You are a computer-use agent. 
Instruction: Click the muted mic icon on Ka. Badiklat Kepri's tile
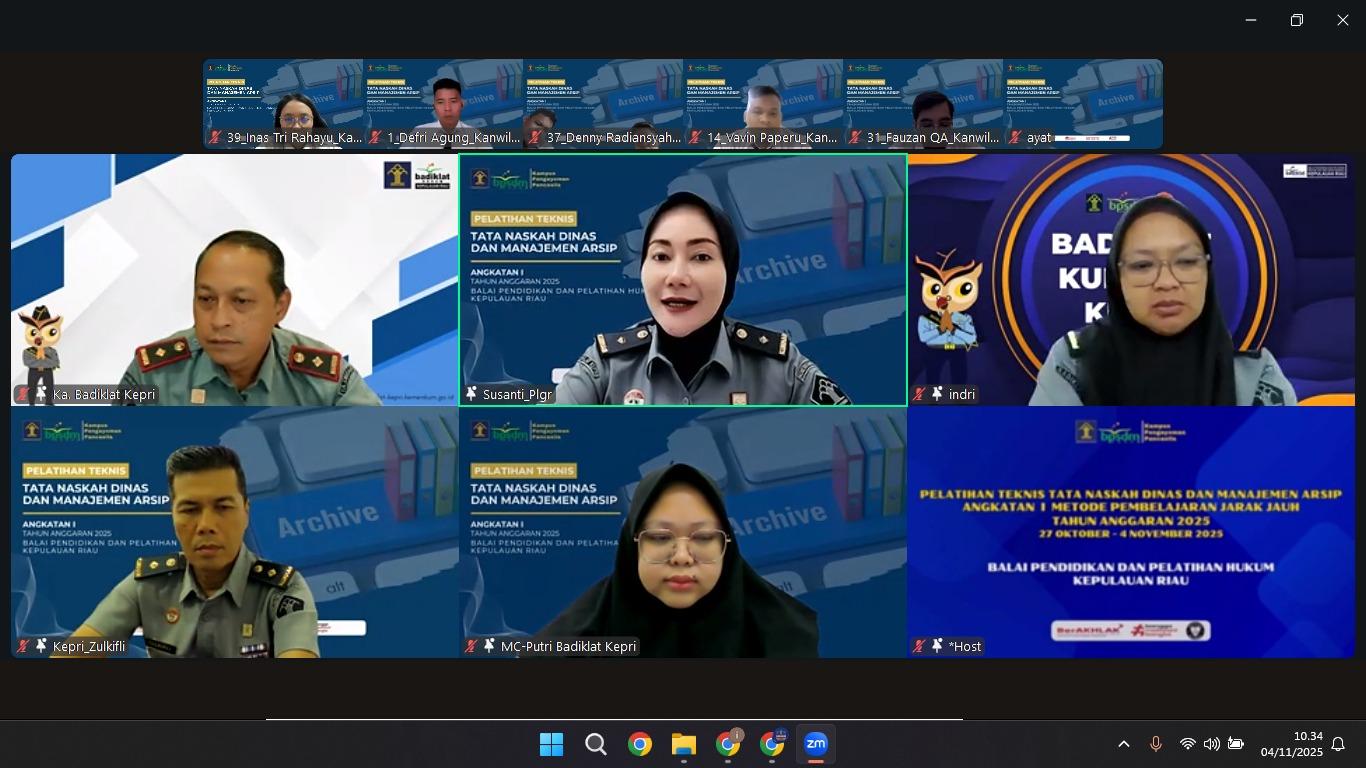(x=22, y=394)
